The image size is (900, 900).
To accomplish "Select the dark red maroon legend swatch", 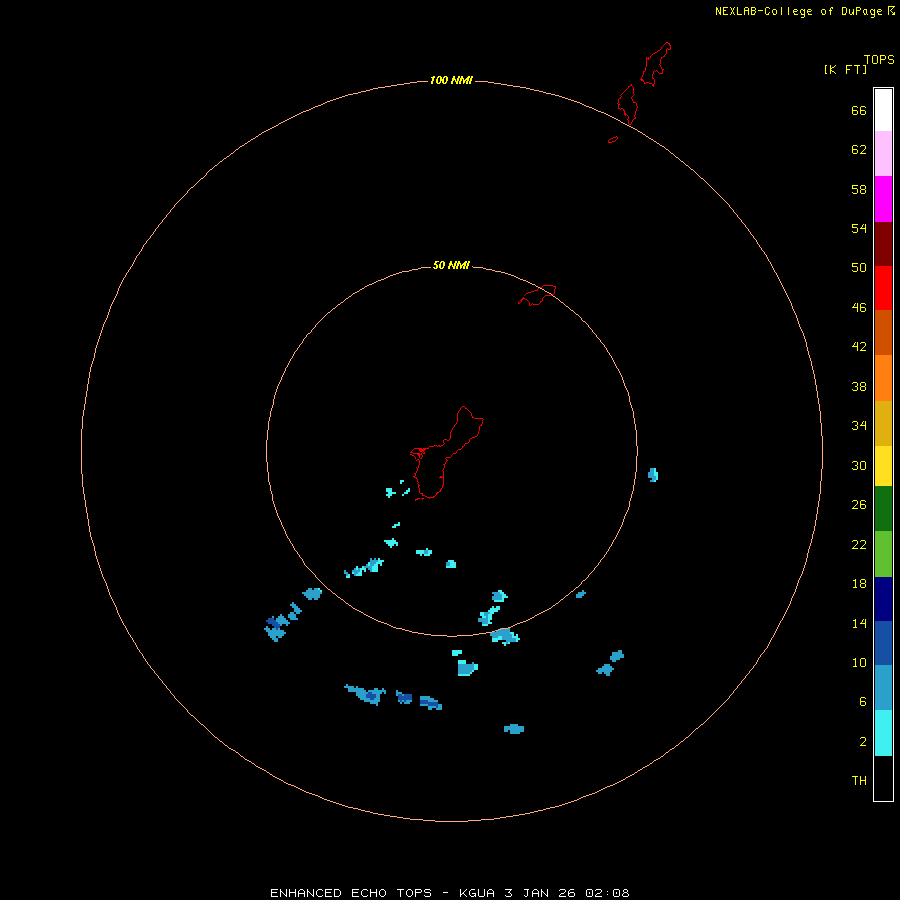I will tap(883, 243).
